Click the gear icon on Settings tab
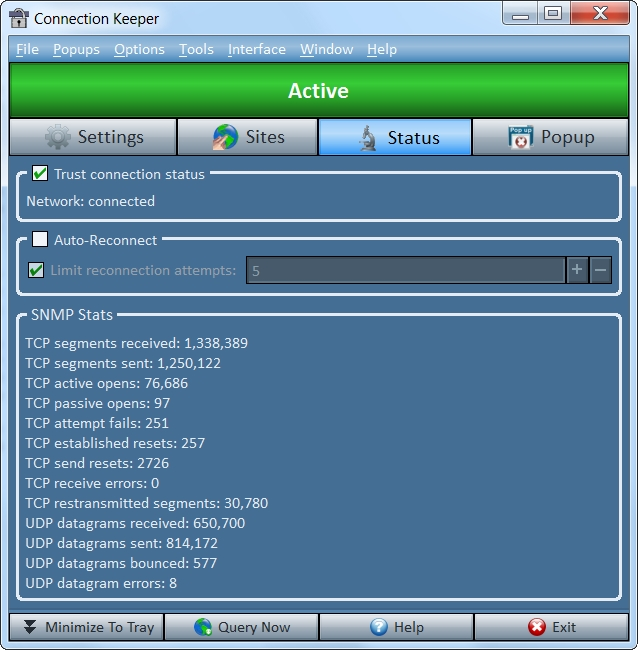 coord(58,137)
